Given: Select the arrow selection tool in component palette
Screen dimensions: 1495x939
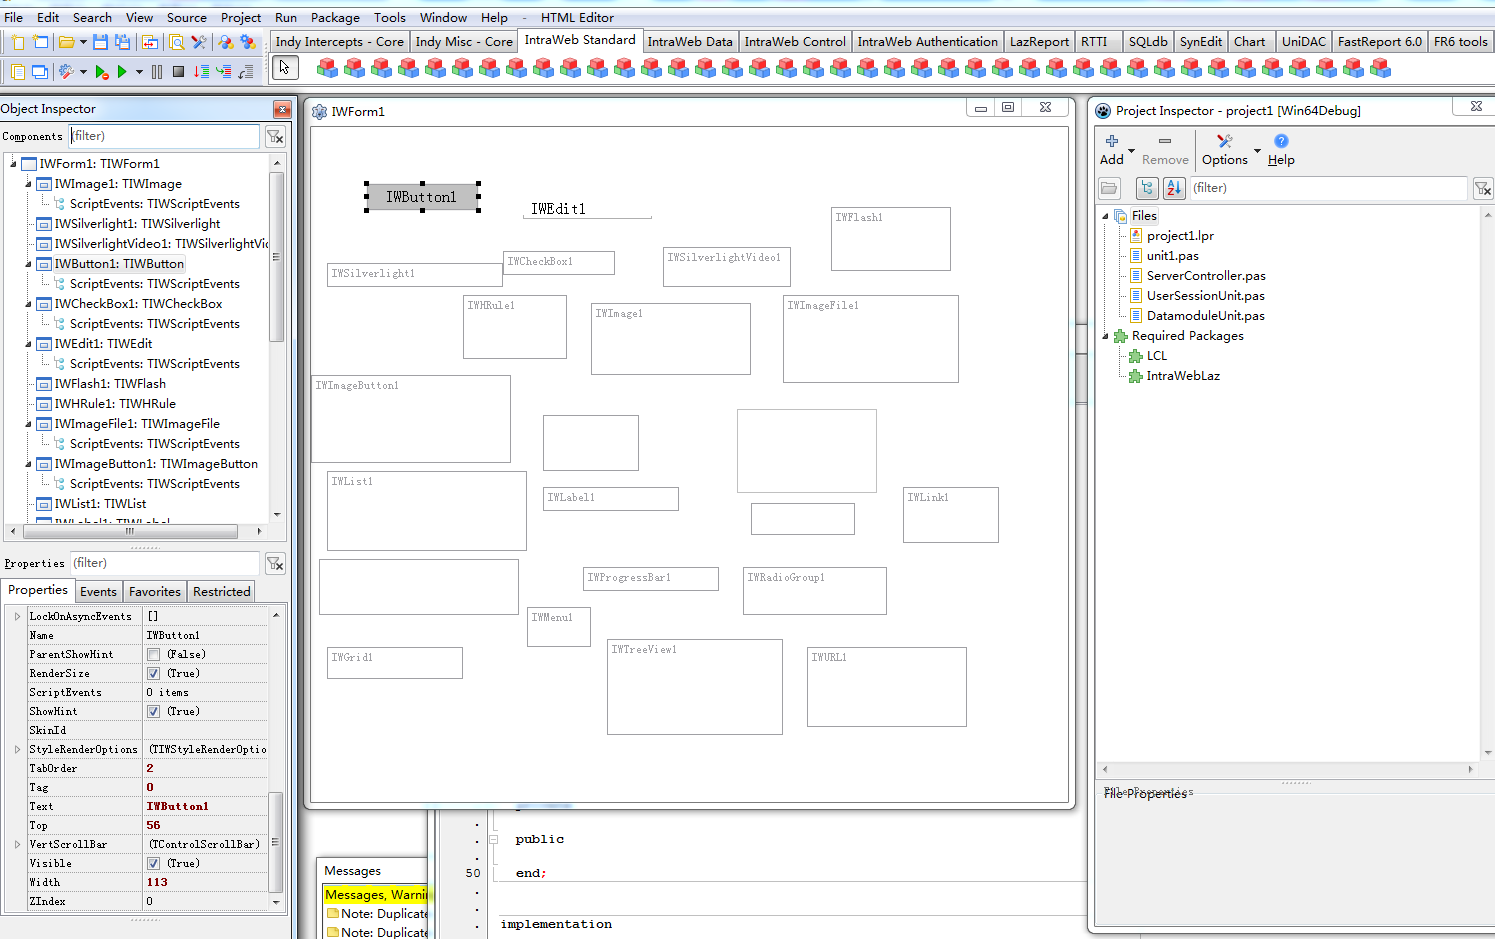Looking at the screenshot, I should click(285, 68).
